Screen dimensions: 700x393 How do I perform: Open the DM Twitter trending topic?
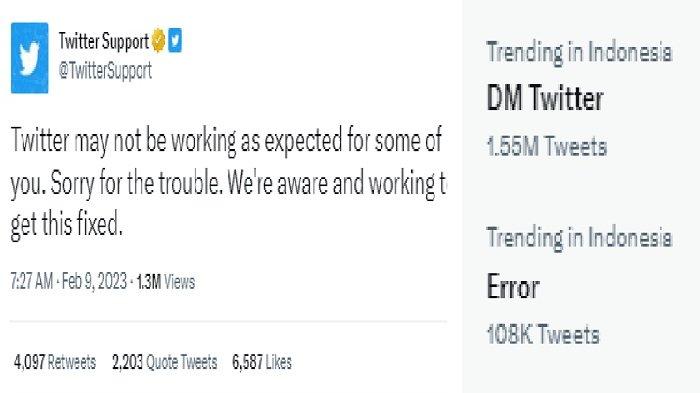tap(545, 98)
